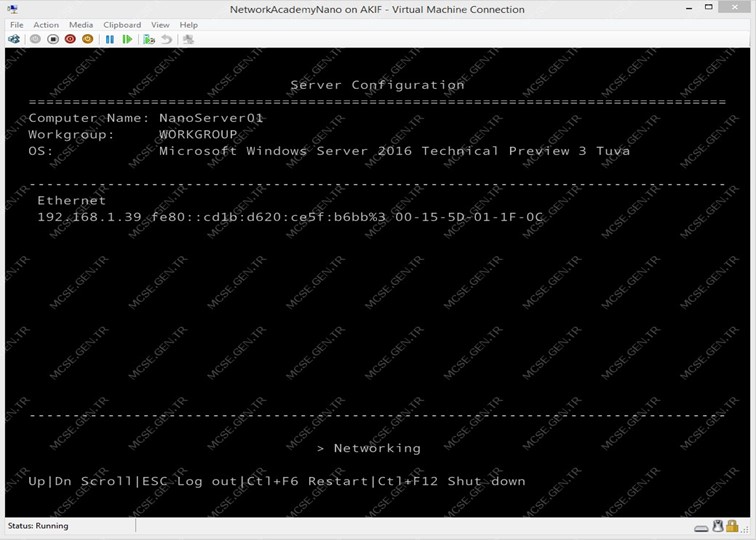The height and width of the screenshot is (540, 756).
Task: Click the OS line Windows Server 2016 text
Action: 394,150
